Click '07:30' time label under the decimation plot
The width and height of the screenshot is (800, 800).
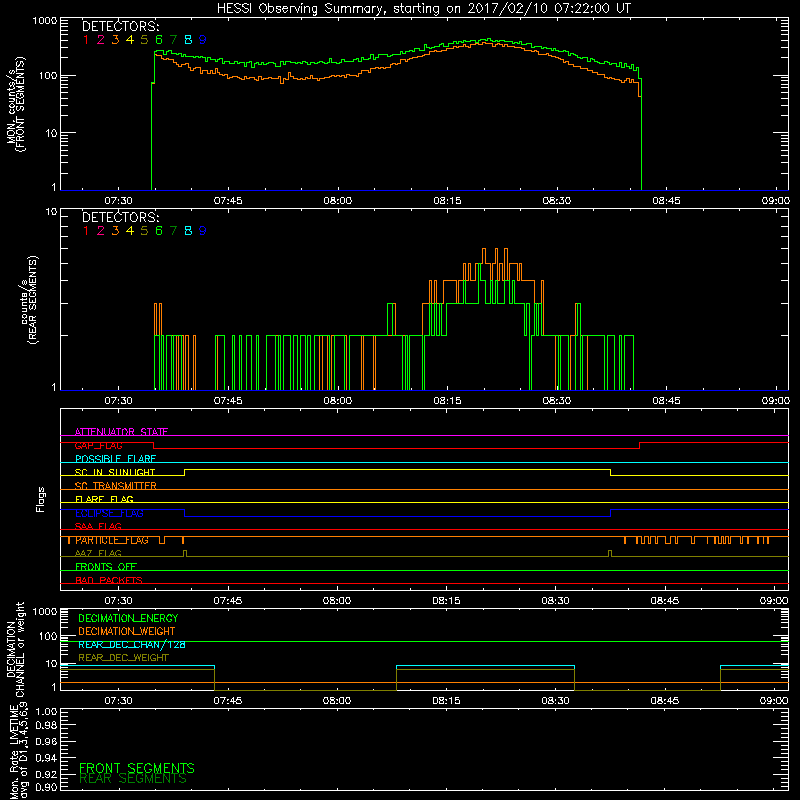click(x=118, y=701)
